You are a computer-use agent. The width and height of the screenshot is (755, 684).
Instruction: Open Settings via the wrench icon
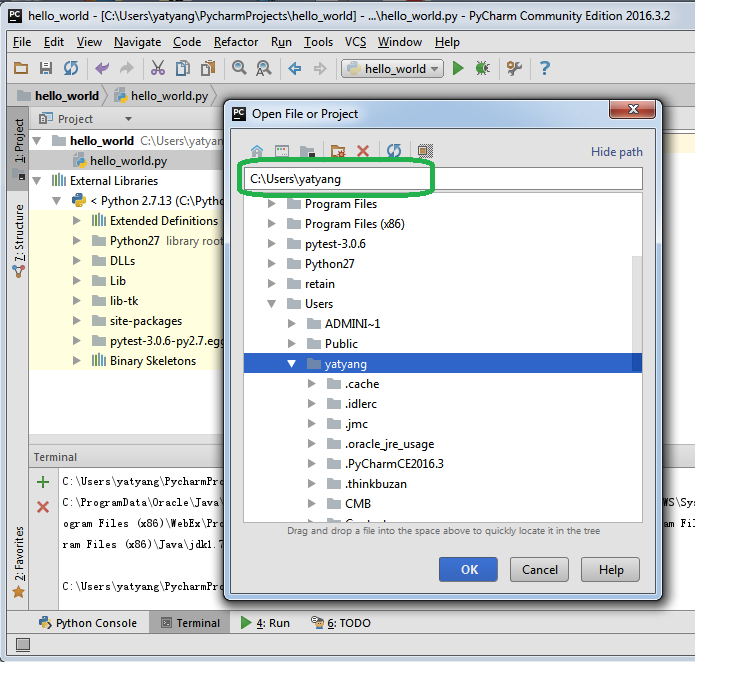[x=514, y=68]
